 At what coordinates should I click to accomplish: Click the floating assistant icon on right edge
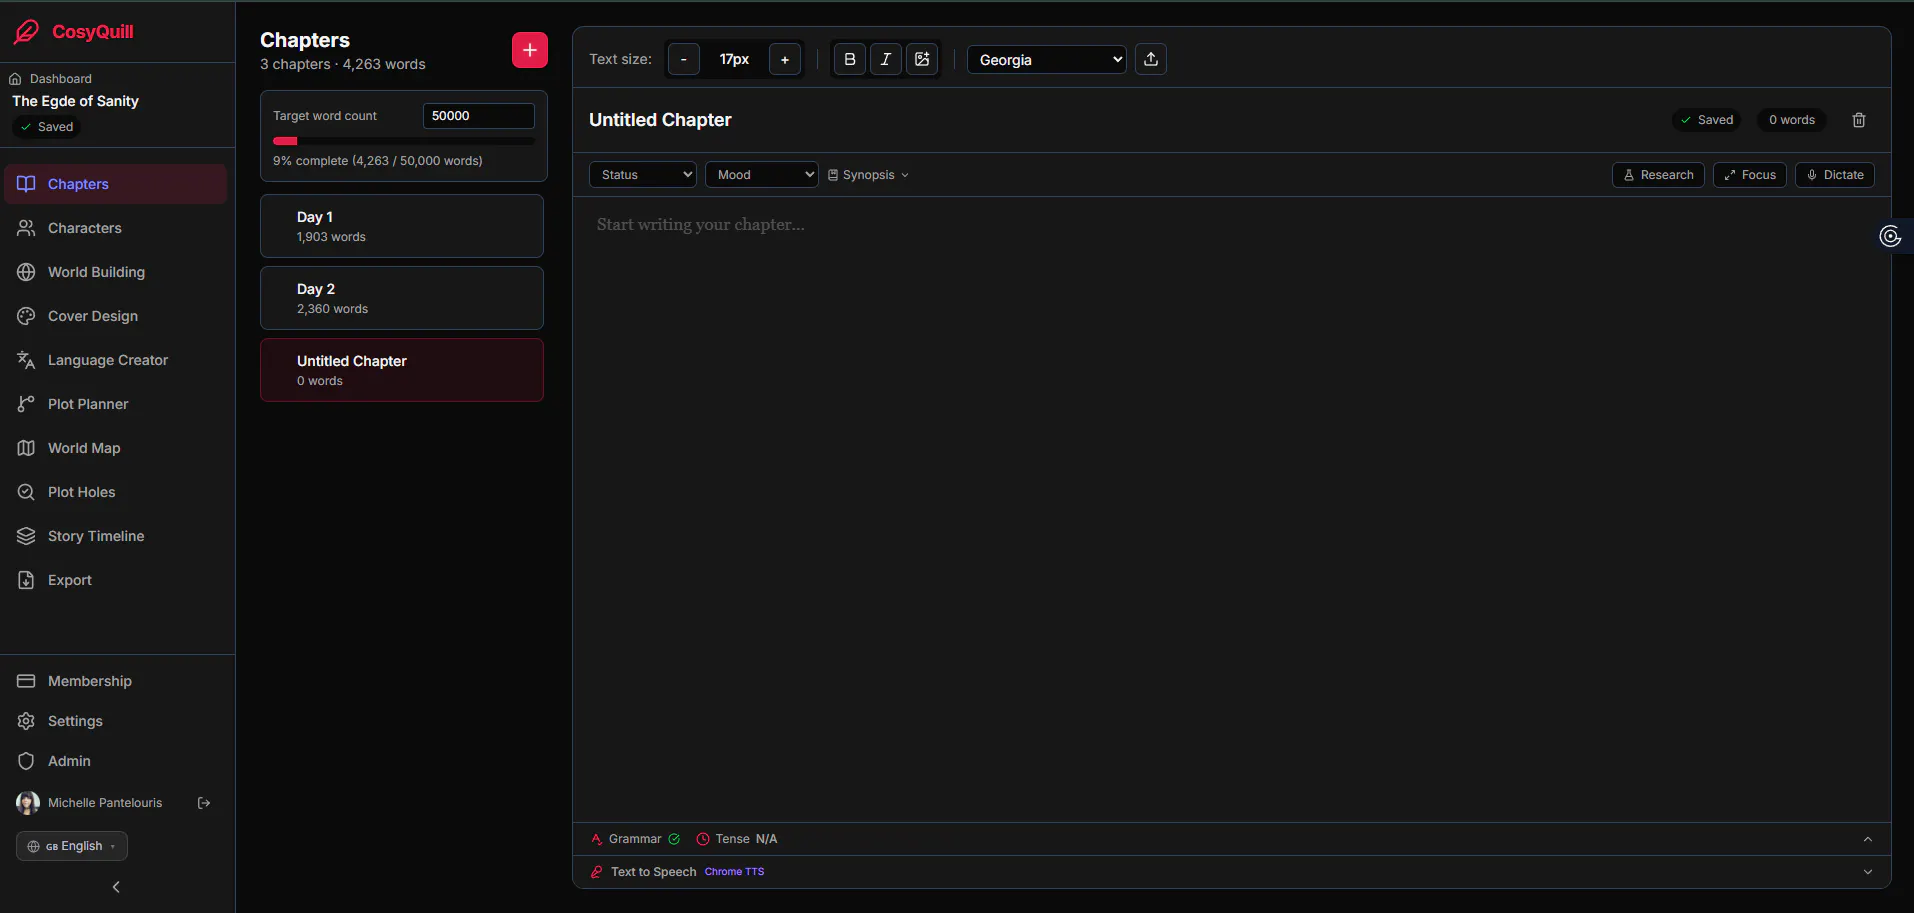coord(1890,236)
